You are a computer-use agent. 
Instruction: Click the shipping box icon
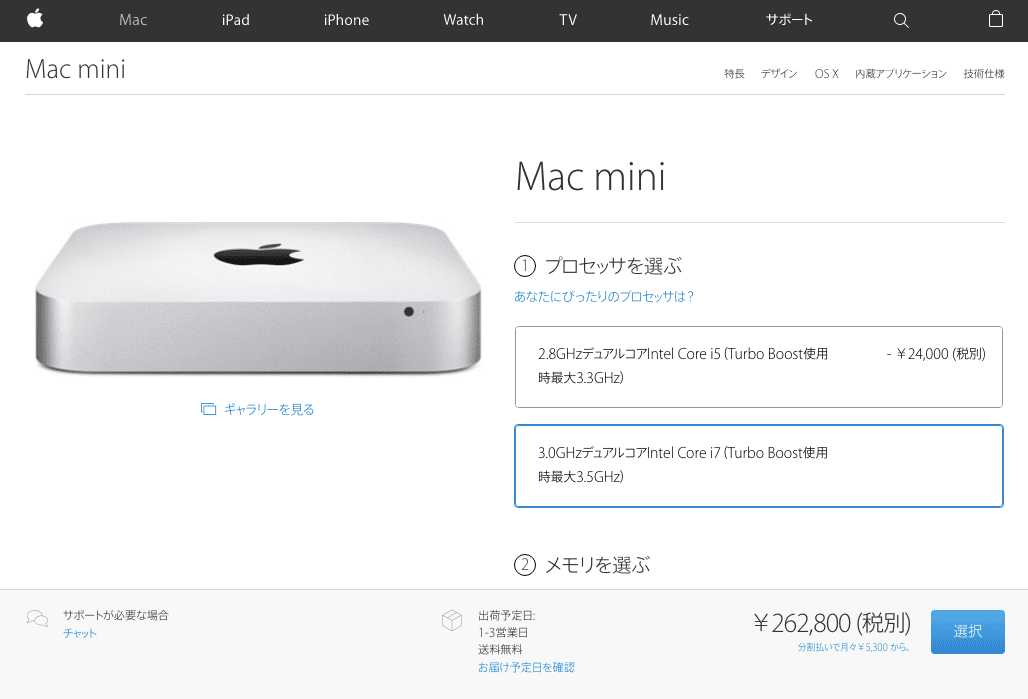(x=452, y=620)
